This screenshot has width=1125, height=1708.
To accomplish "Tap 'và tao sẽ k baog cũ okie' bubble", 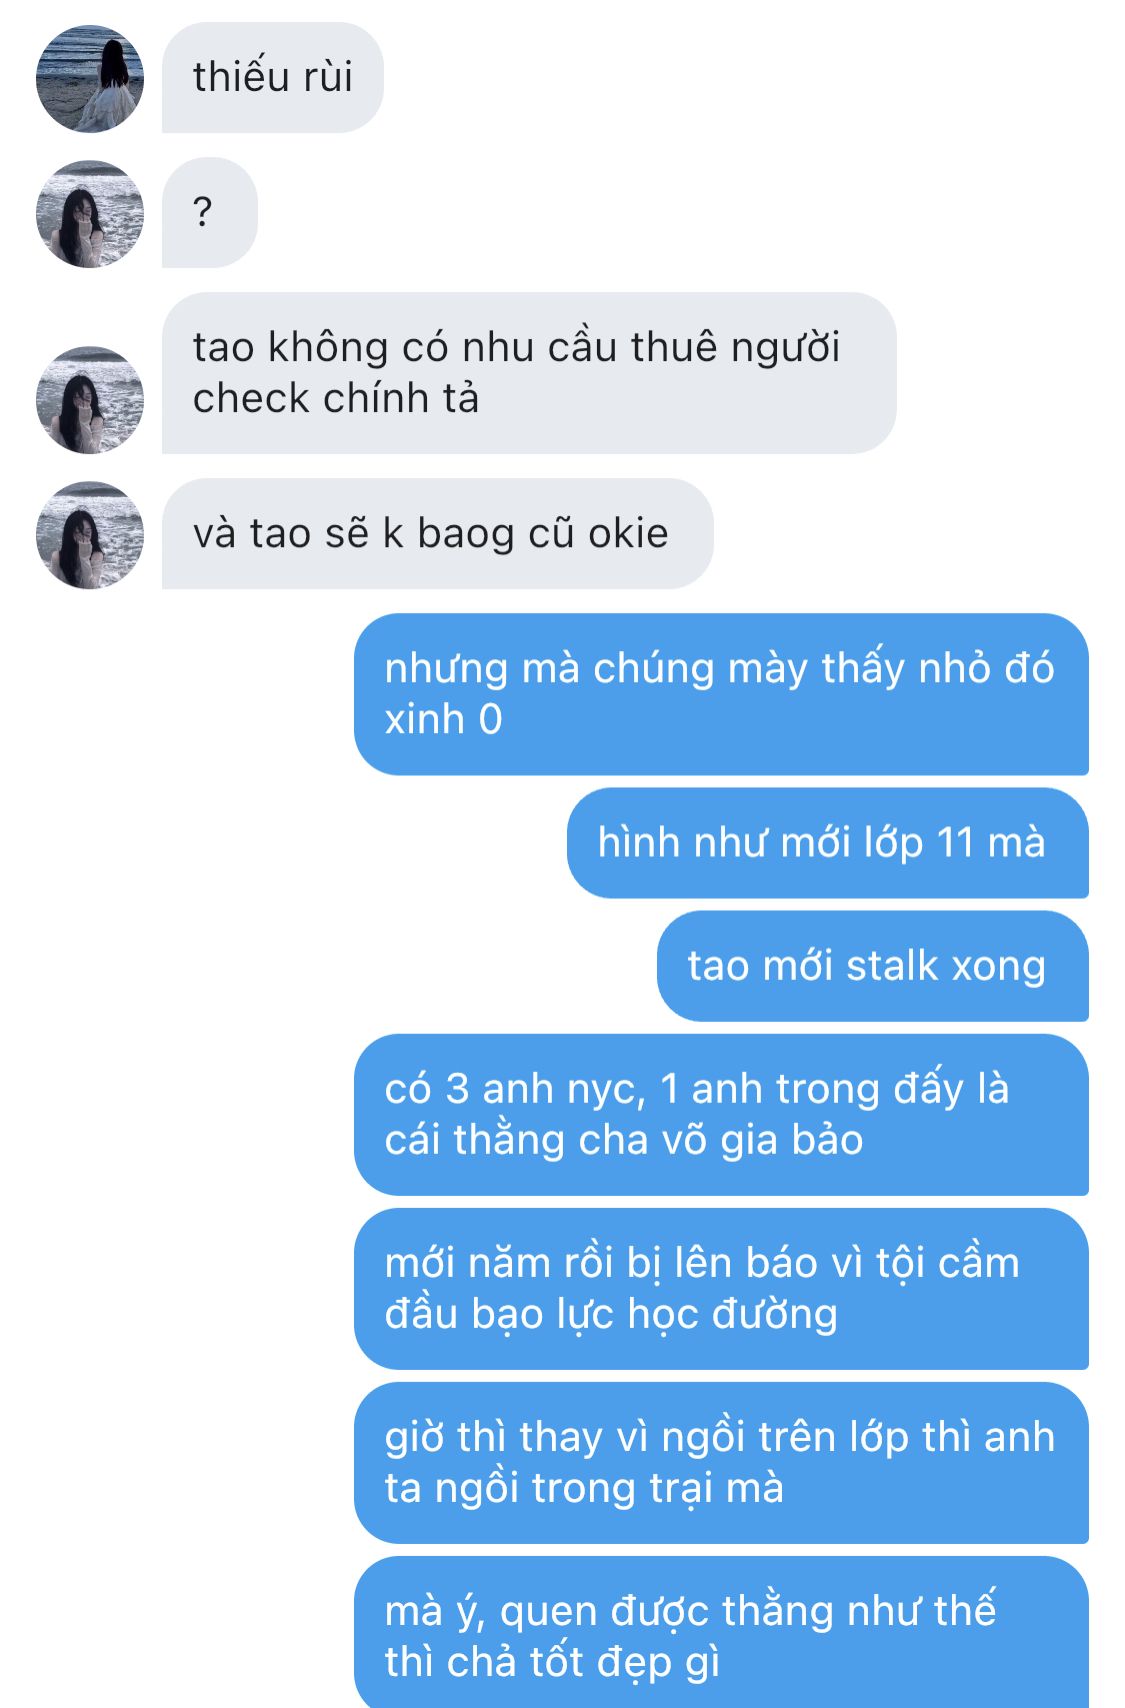I will point(438,534).
